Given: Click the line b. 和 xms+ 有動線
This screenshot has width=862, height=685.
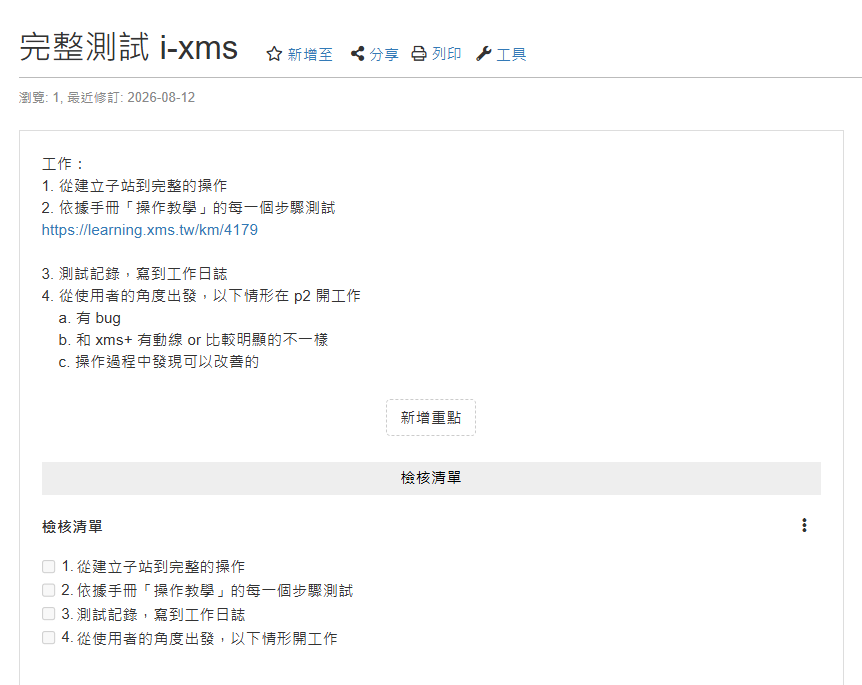Looking at the screenshot, I should [193, 340].
